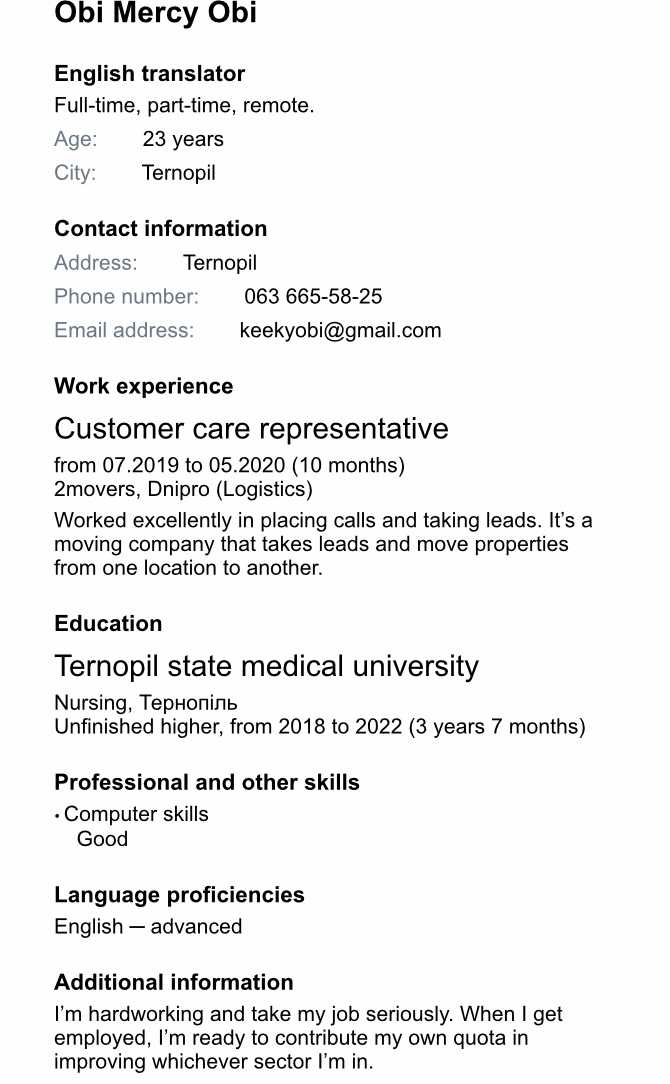
Task: Select the Contact information heading
Action: pyautogui.click(x=160, y=229)
